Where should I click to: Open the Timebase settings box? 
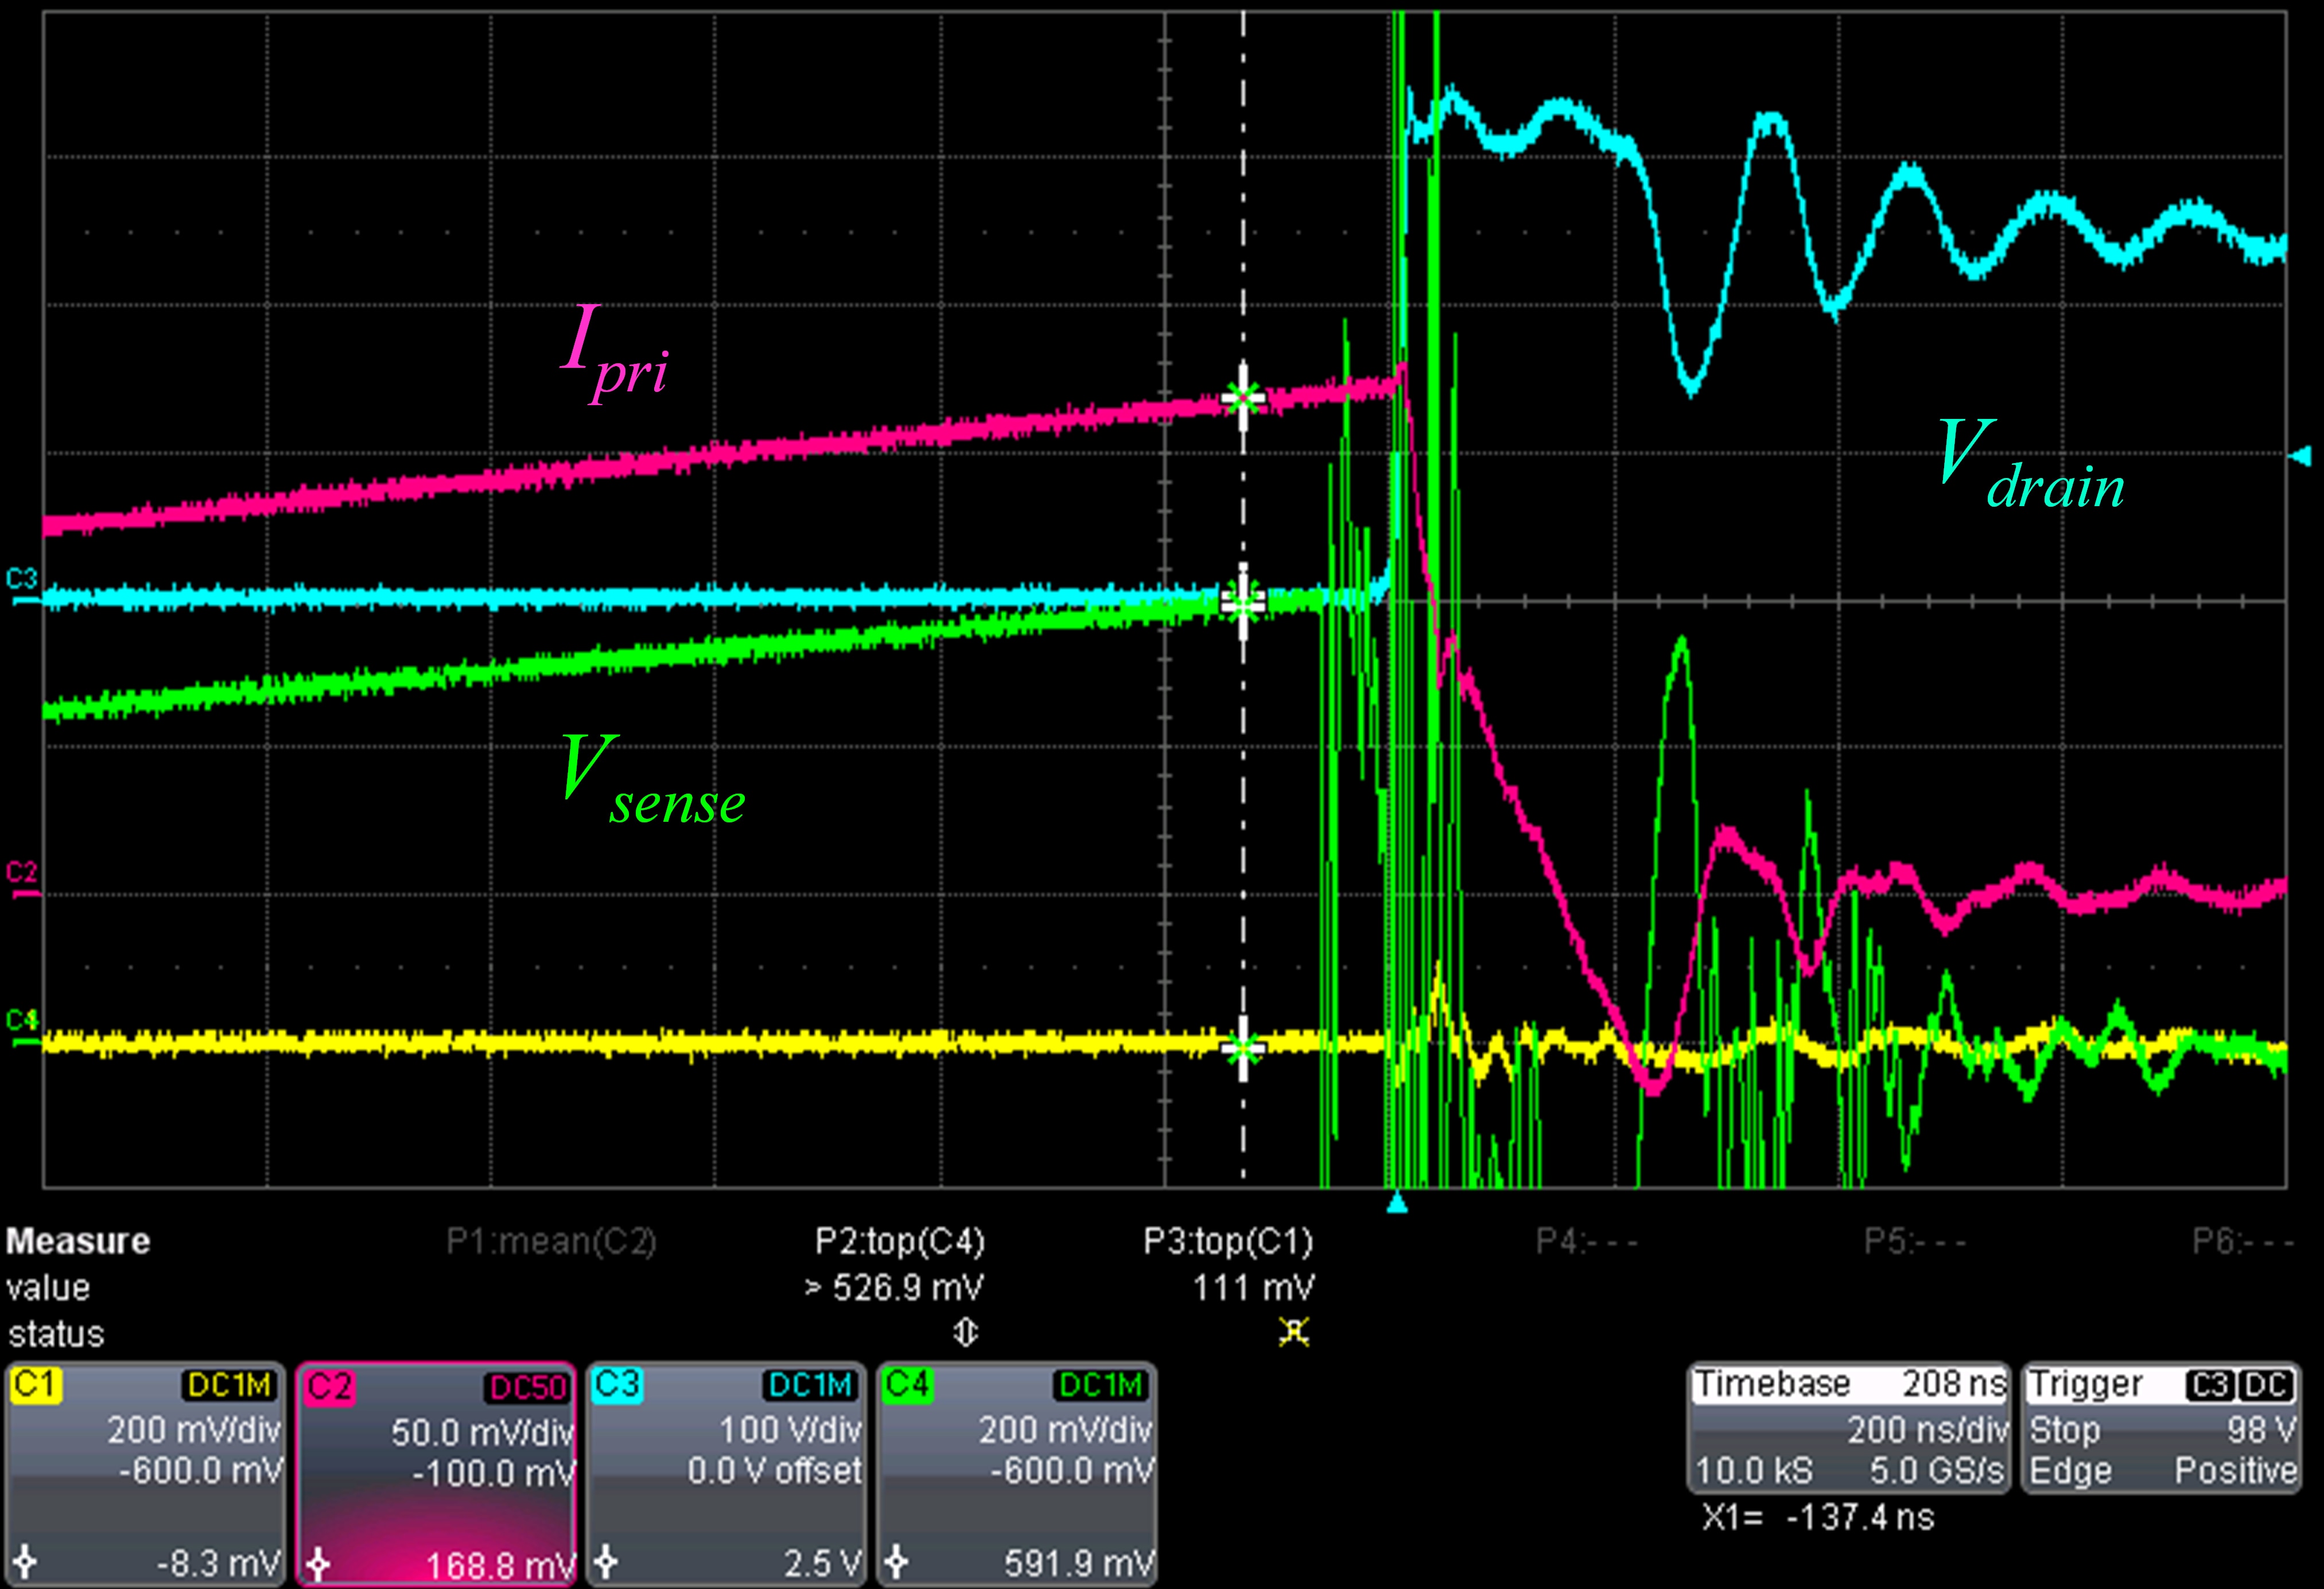[1848, 1428]
